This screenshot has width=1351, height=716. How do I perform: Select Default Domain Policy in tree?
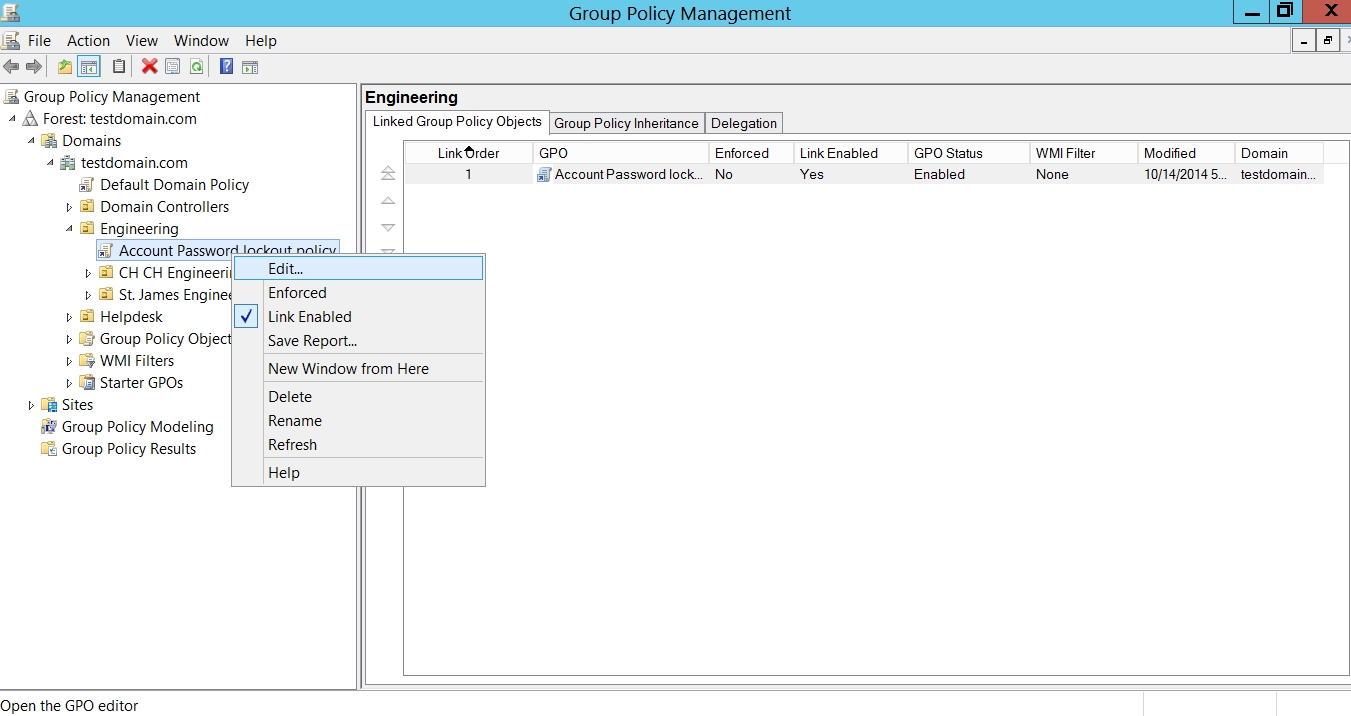[174, 185]
